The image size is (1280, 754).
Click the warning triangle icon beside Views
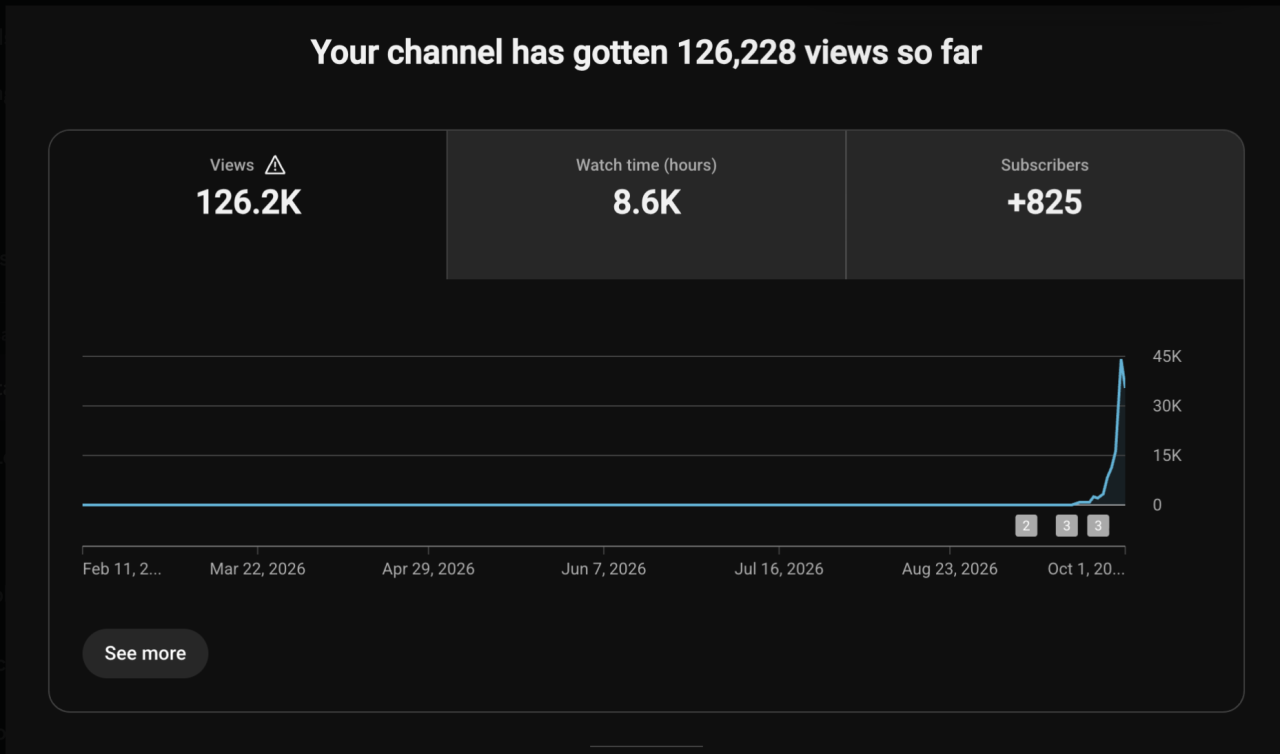[x=275, y=165]
